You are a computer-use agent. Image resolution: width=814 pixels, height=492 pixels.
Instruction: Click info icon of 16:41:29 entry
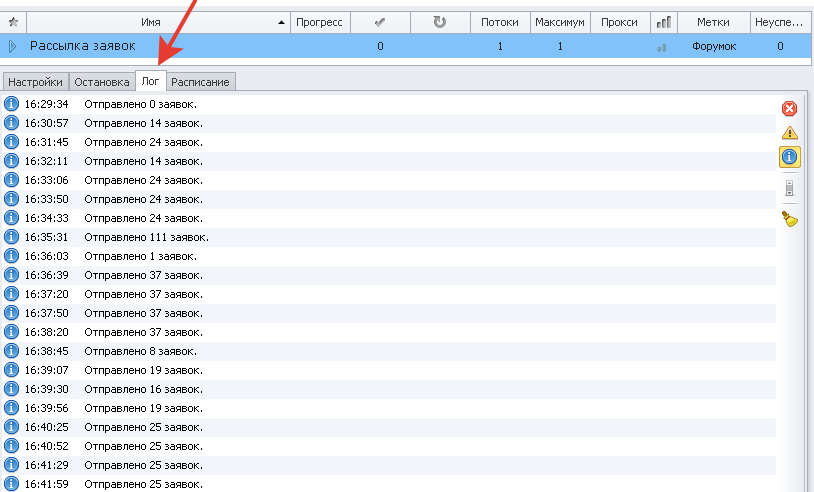[11, 464]
